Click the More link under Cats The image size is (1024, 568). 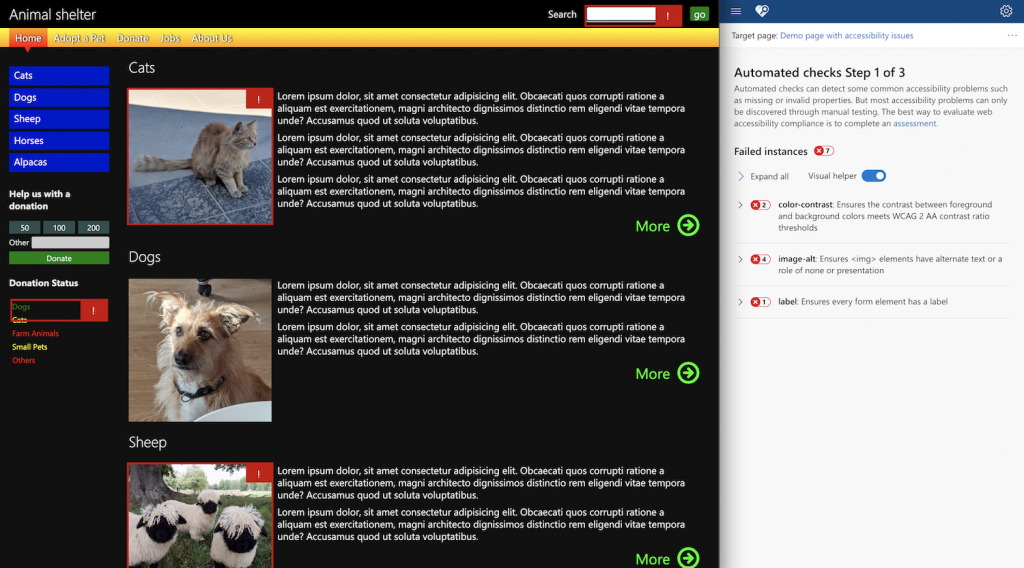(652, 226)
